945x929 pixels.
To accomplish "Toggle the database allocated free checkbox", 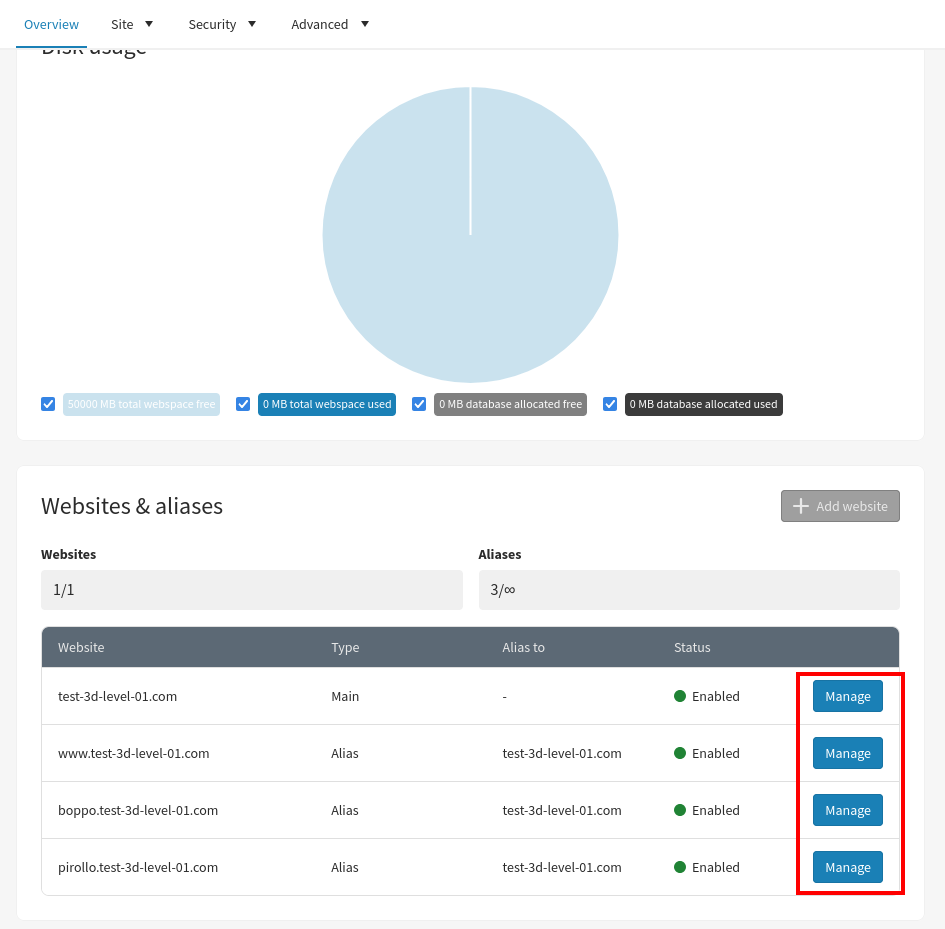I will coord(419,404).
